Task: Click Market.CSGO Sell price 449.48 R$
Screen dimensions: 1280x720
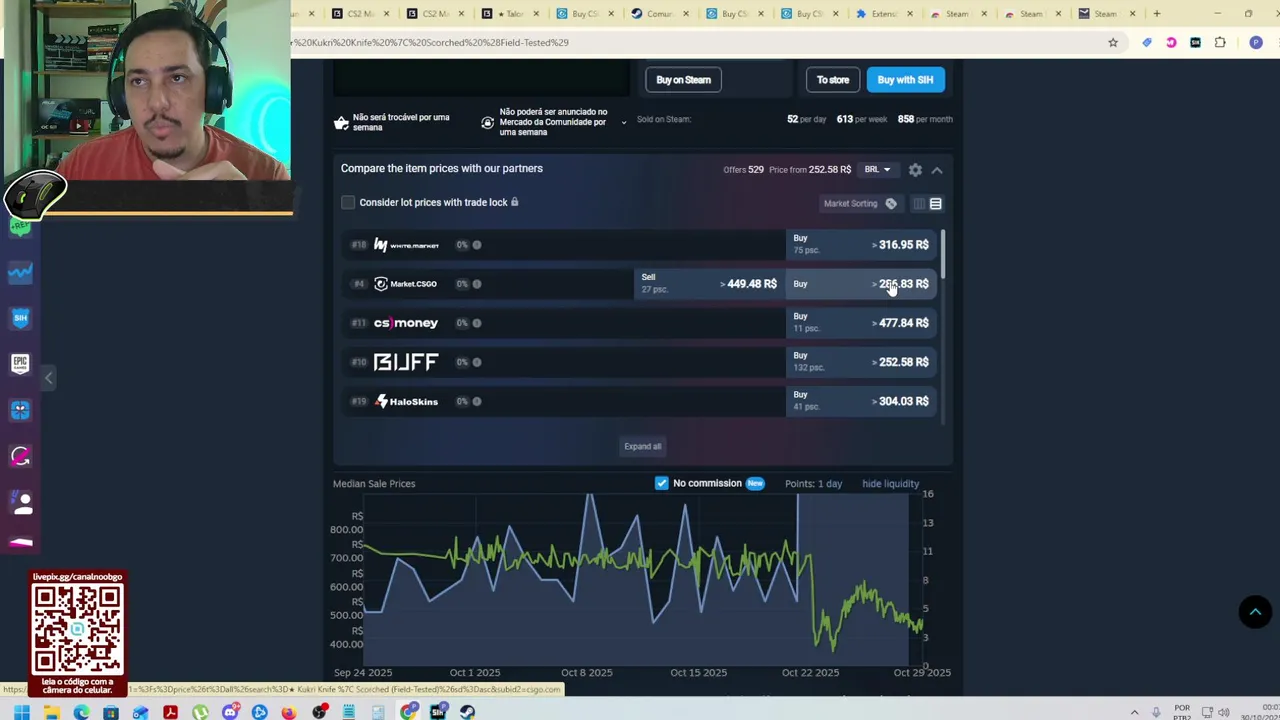Action: click(709, 284)
